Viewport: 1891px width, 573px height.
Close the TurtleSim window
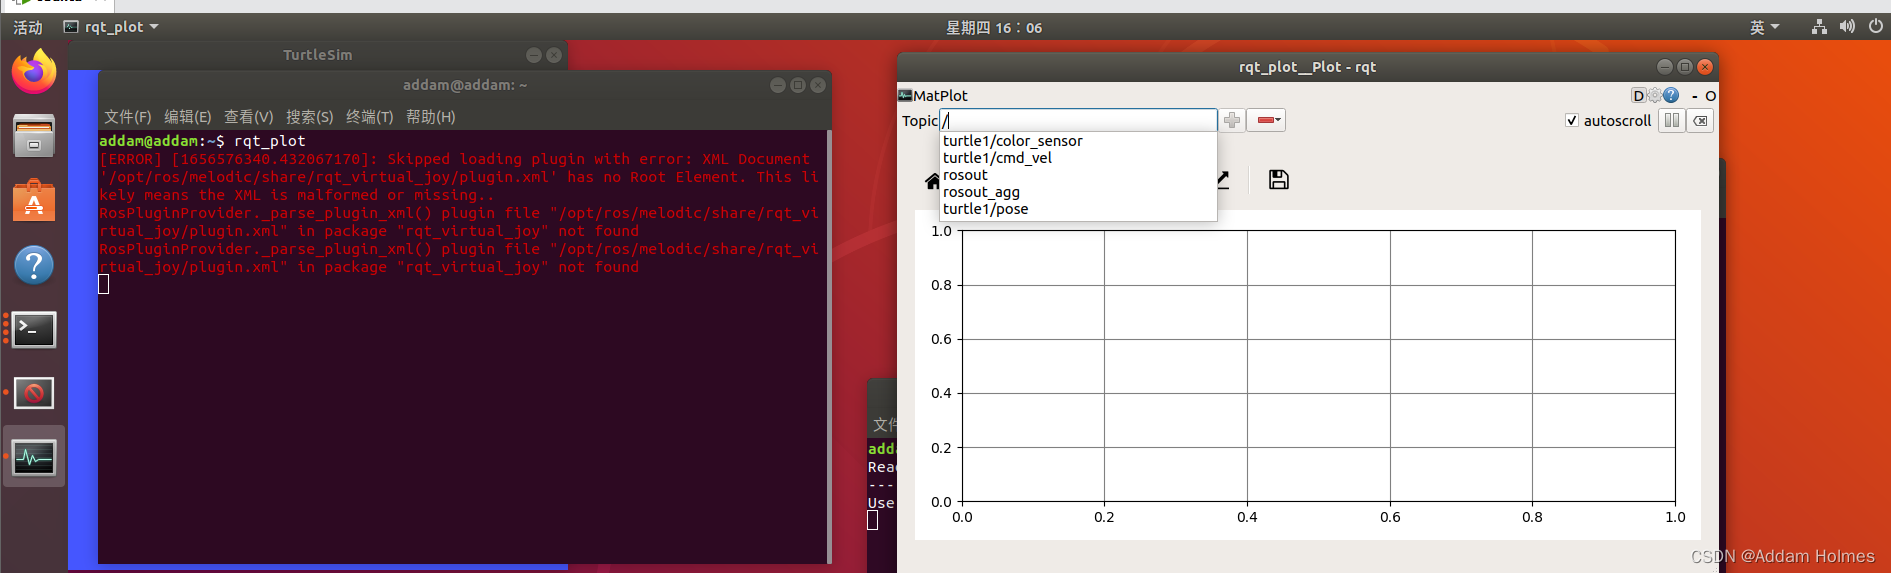(x=554, y=55)
